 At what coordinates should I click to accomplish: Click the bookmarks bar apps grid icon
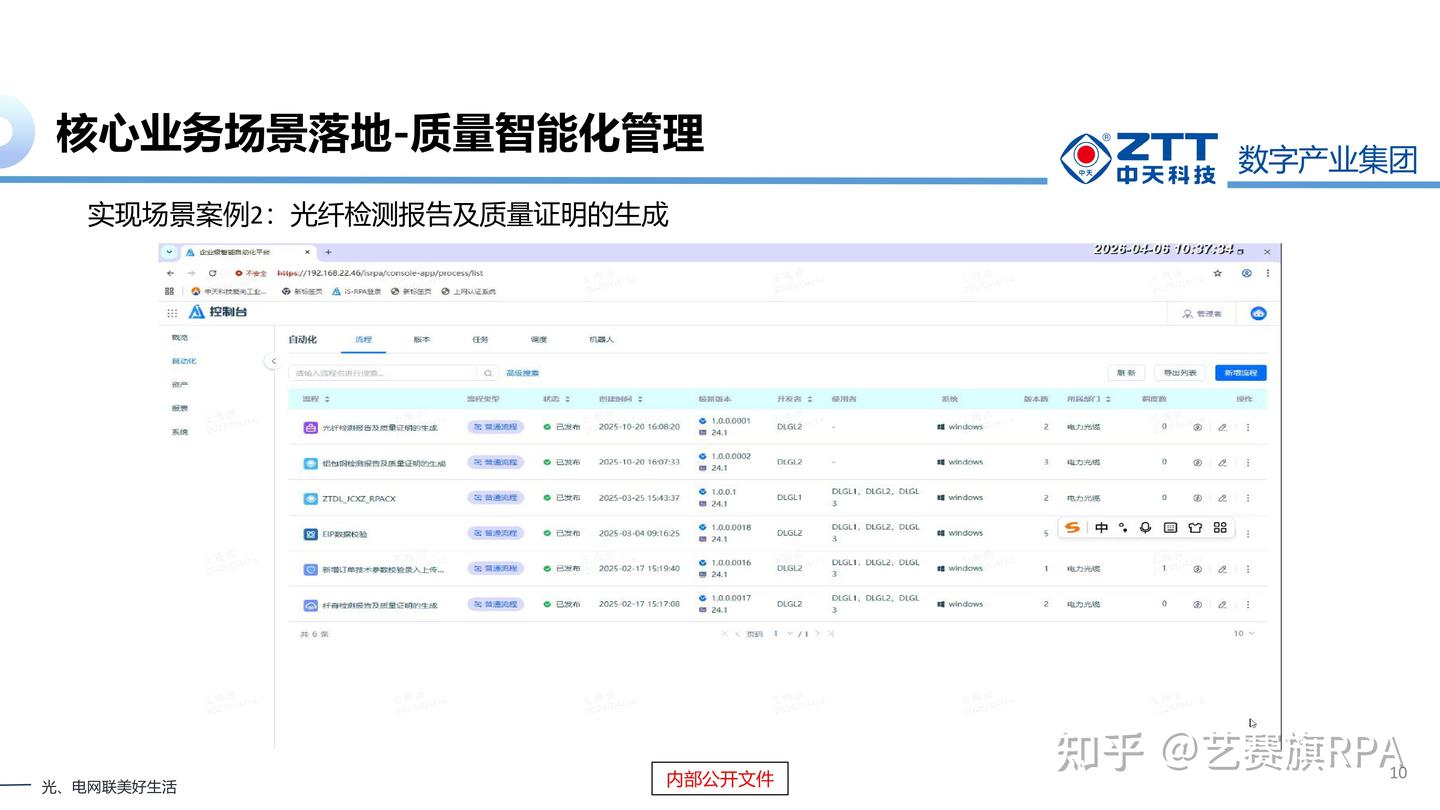pyautogui.click(x=170, y=291)
